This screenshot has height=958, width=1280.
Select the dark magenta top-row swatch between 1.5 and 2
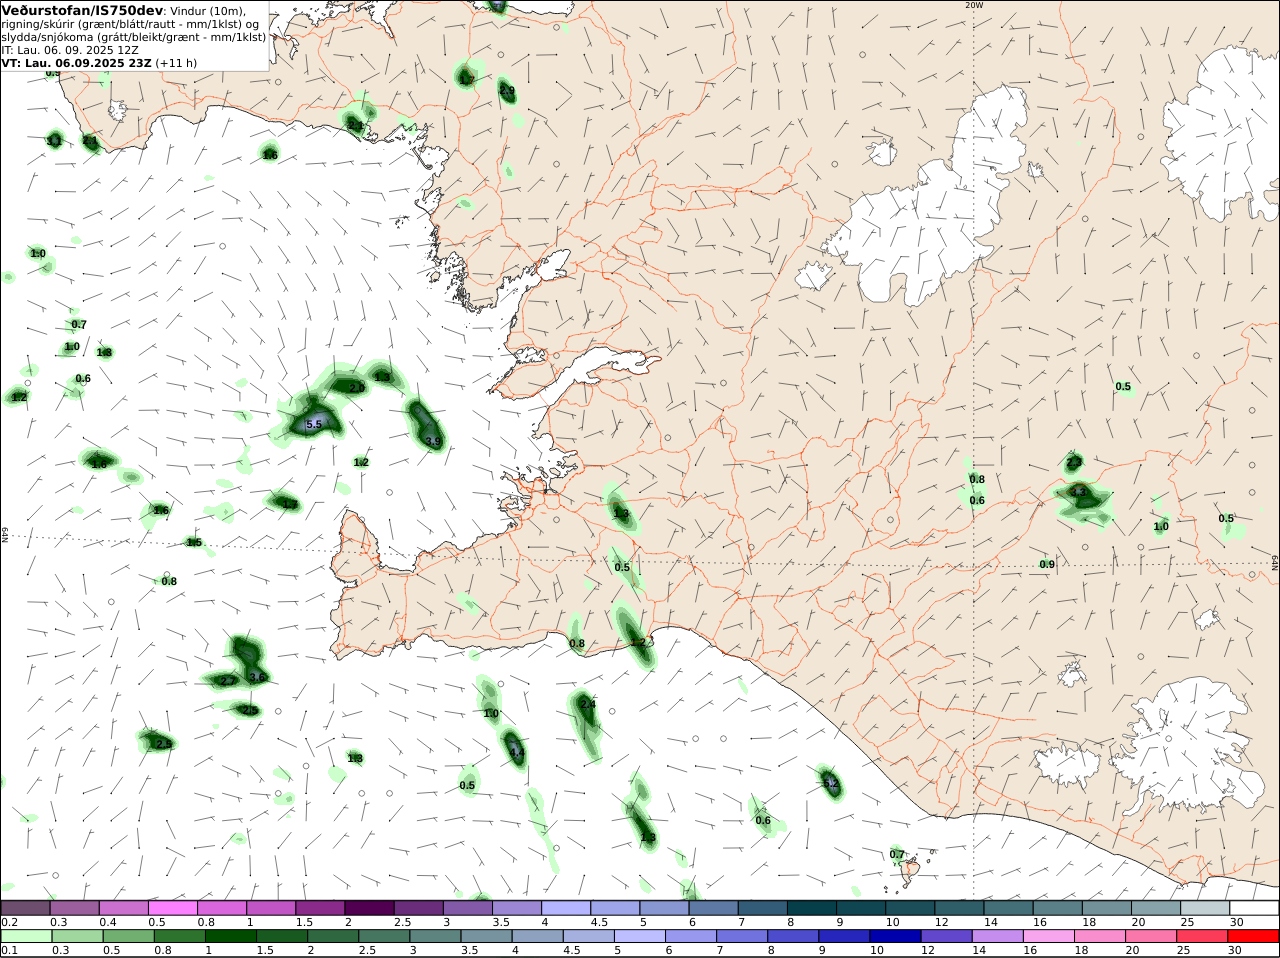(x=320, y=908)
